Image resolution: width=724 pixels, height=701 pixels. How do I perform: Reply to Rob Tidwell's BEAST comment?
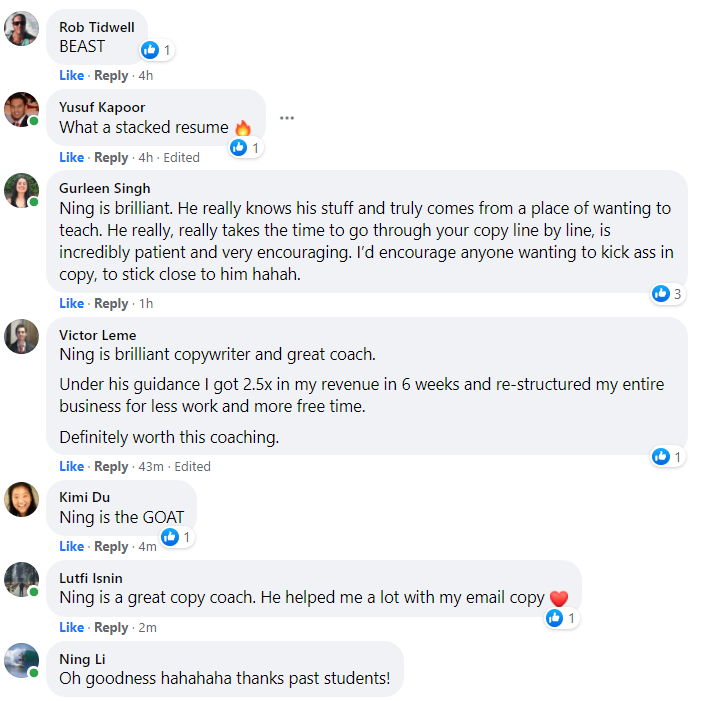coord(111,76)
